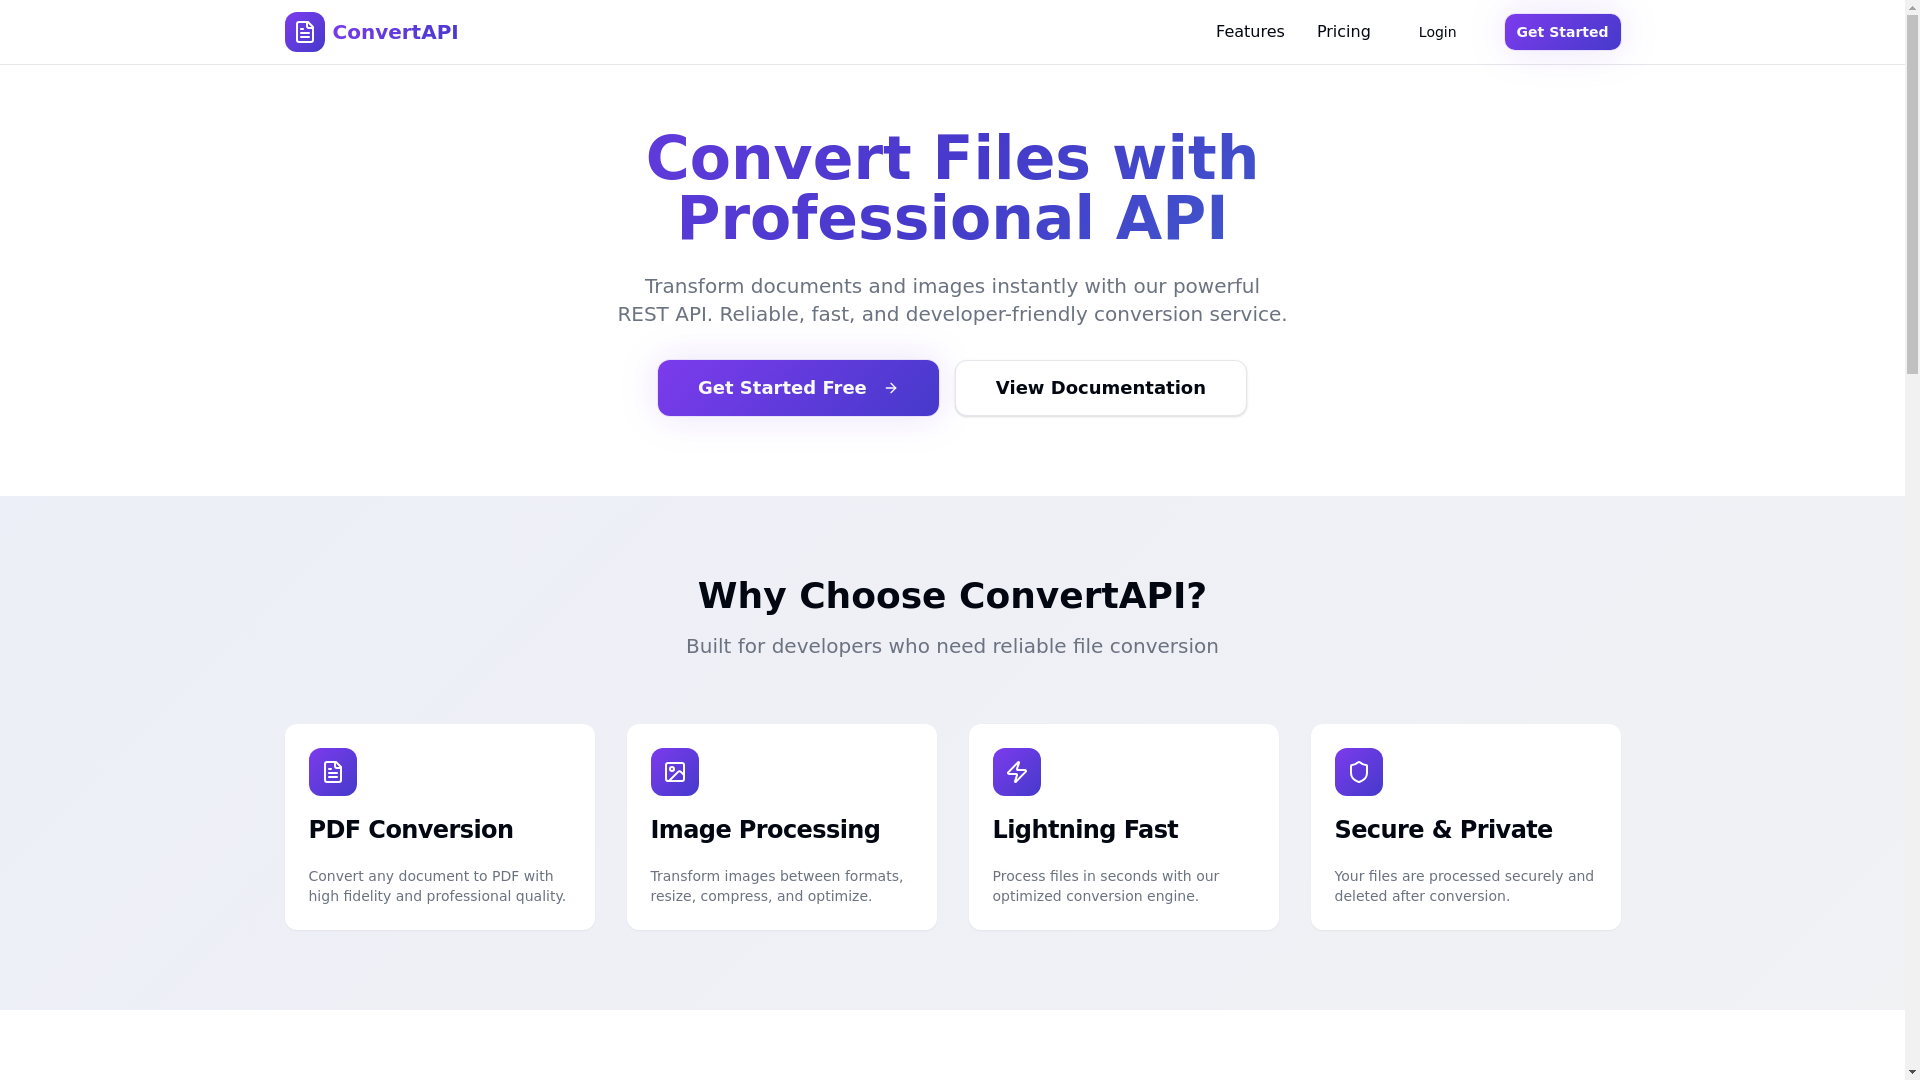Click the arrow in Get Started Free

tap(891, 388)
